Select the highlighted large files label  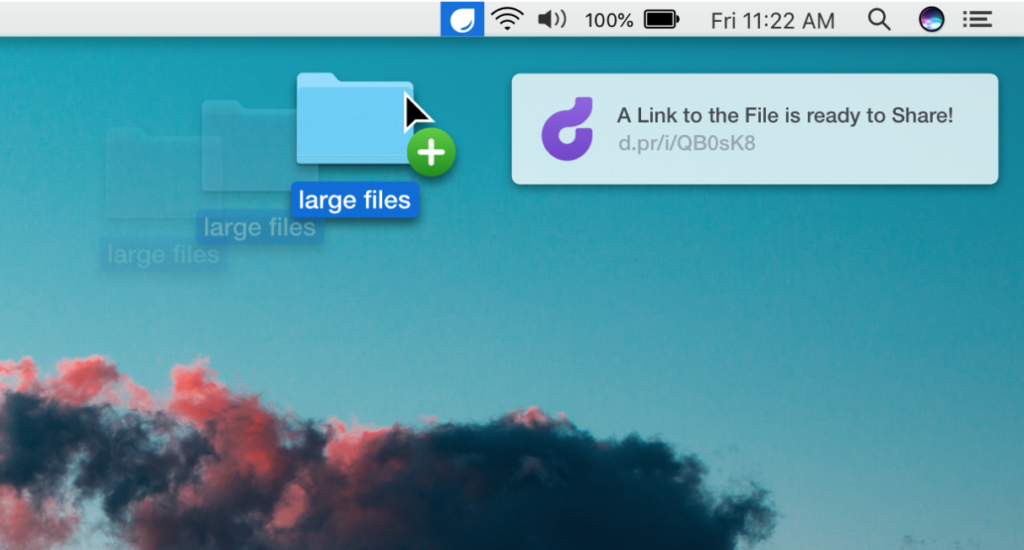[355, 200]
